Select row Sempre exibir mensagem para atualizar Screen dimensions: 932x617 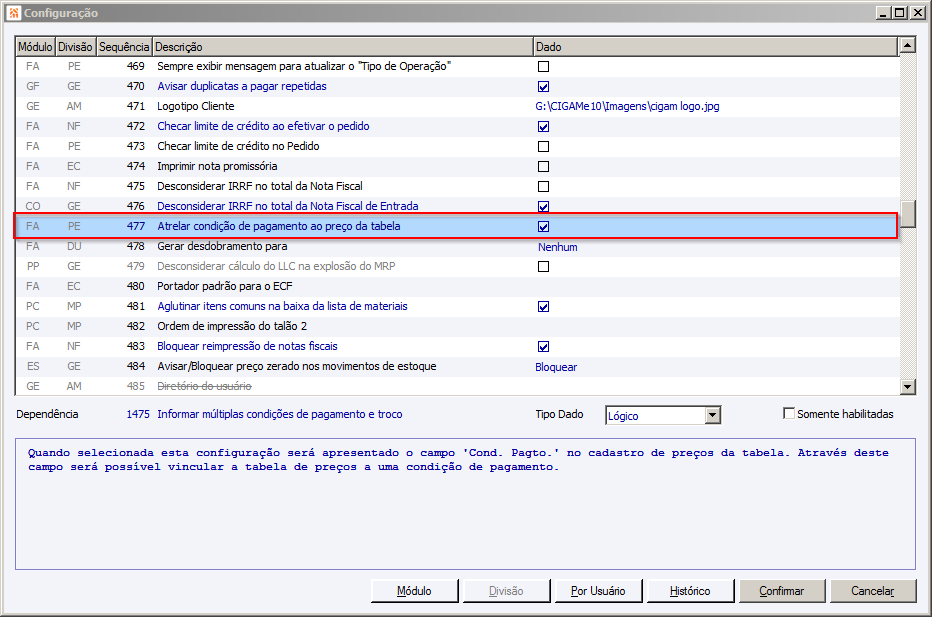click(456, 67)
